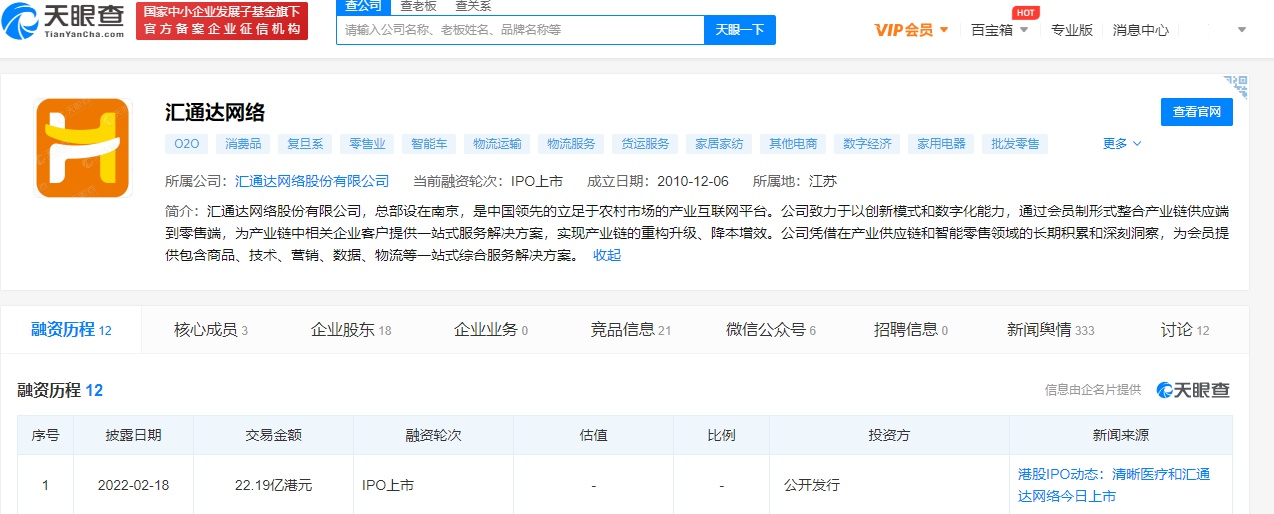Click the 22.19亿港元 amount cell
1274x514 pixels.
[273, 485]
